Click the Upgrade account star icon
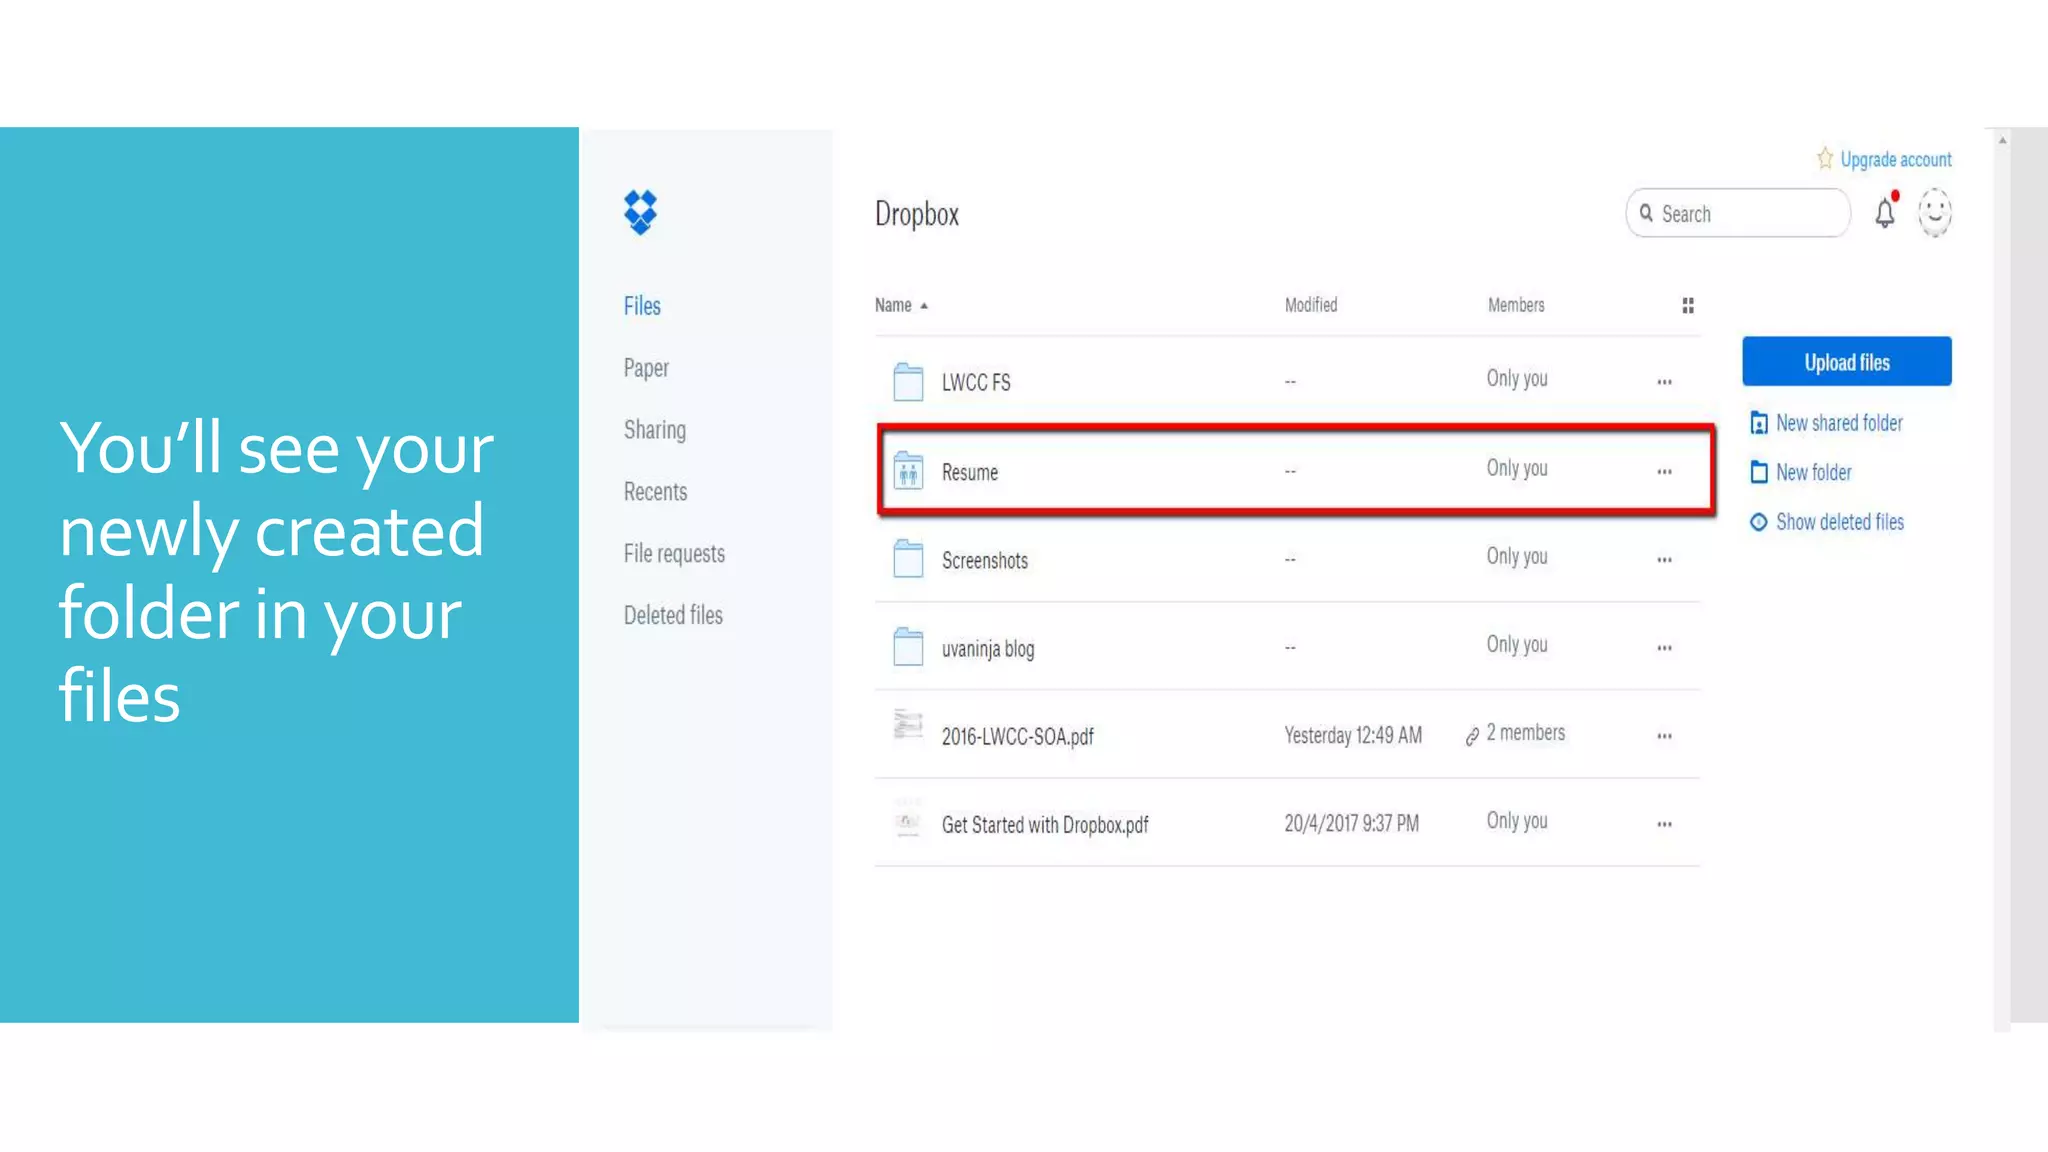Screen dimensions: 2048x1152 click(1825, 158)
